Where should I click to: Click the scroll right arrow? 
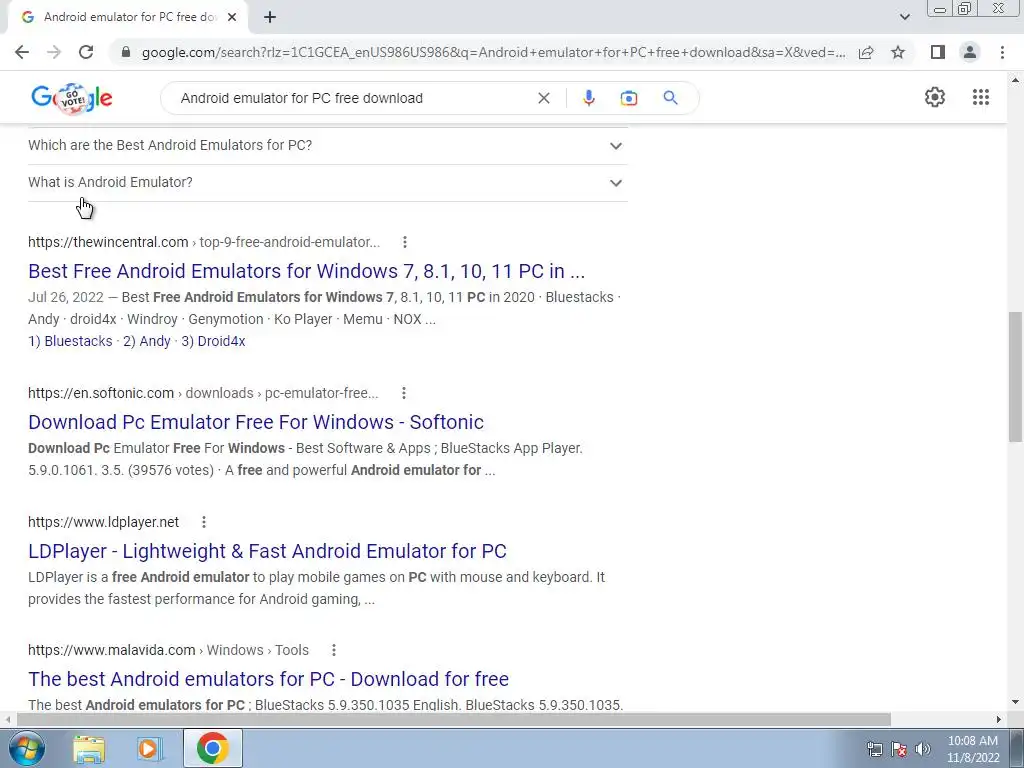[999, 720]
